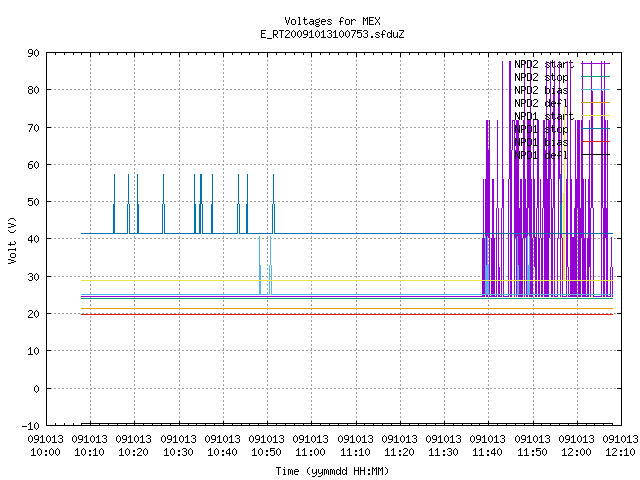Click the orange NPD2 defl legend line

click(596, 102)
